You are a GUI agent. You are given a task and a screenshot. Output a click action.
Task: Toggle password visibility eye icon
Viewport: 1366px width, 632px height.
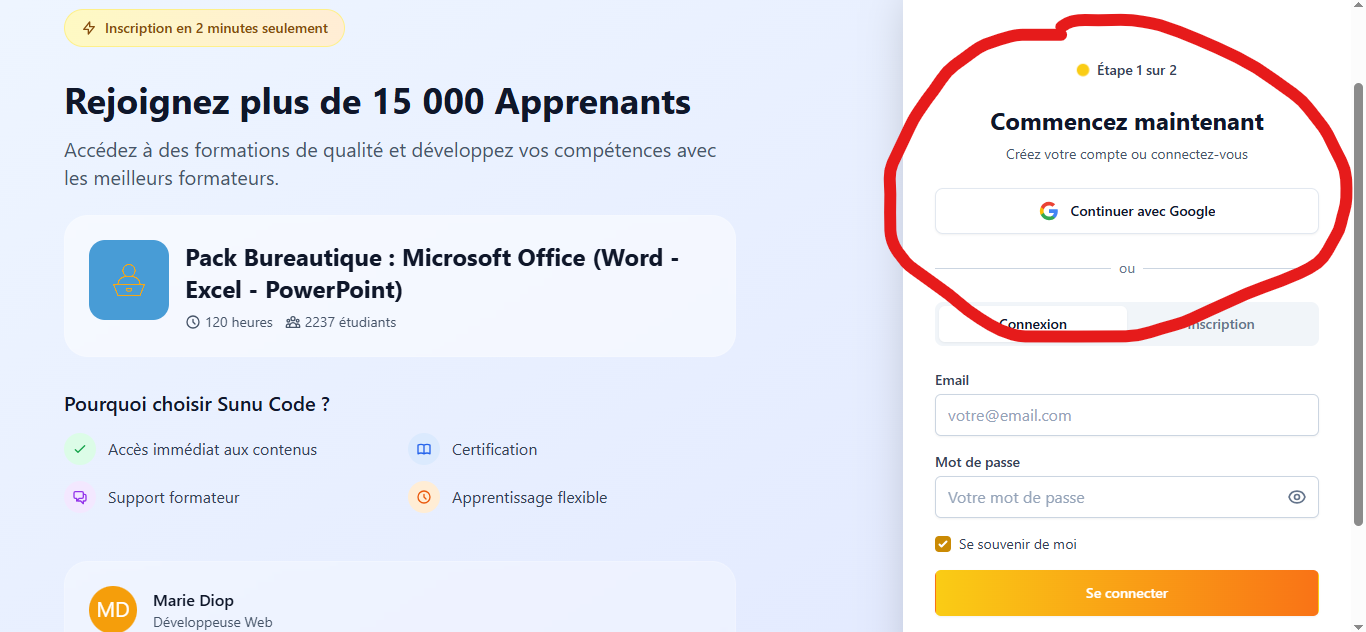coord(1297,497)
